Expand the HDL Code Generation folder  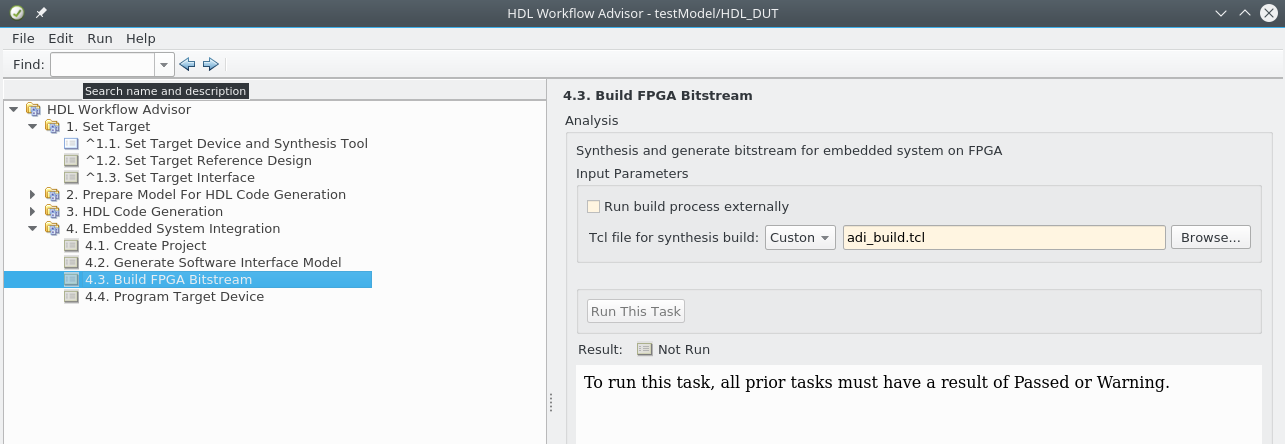pos(32,211)
